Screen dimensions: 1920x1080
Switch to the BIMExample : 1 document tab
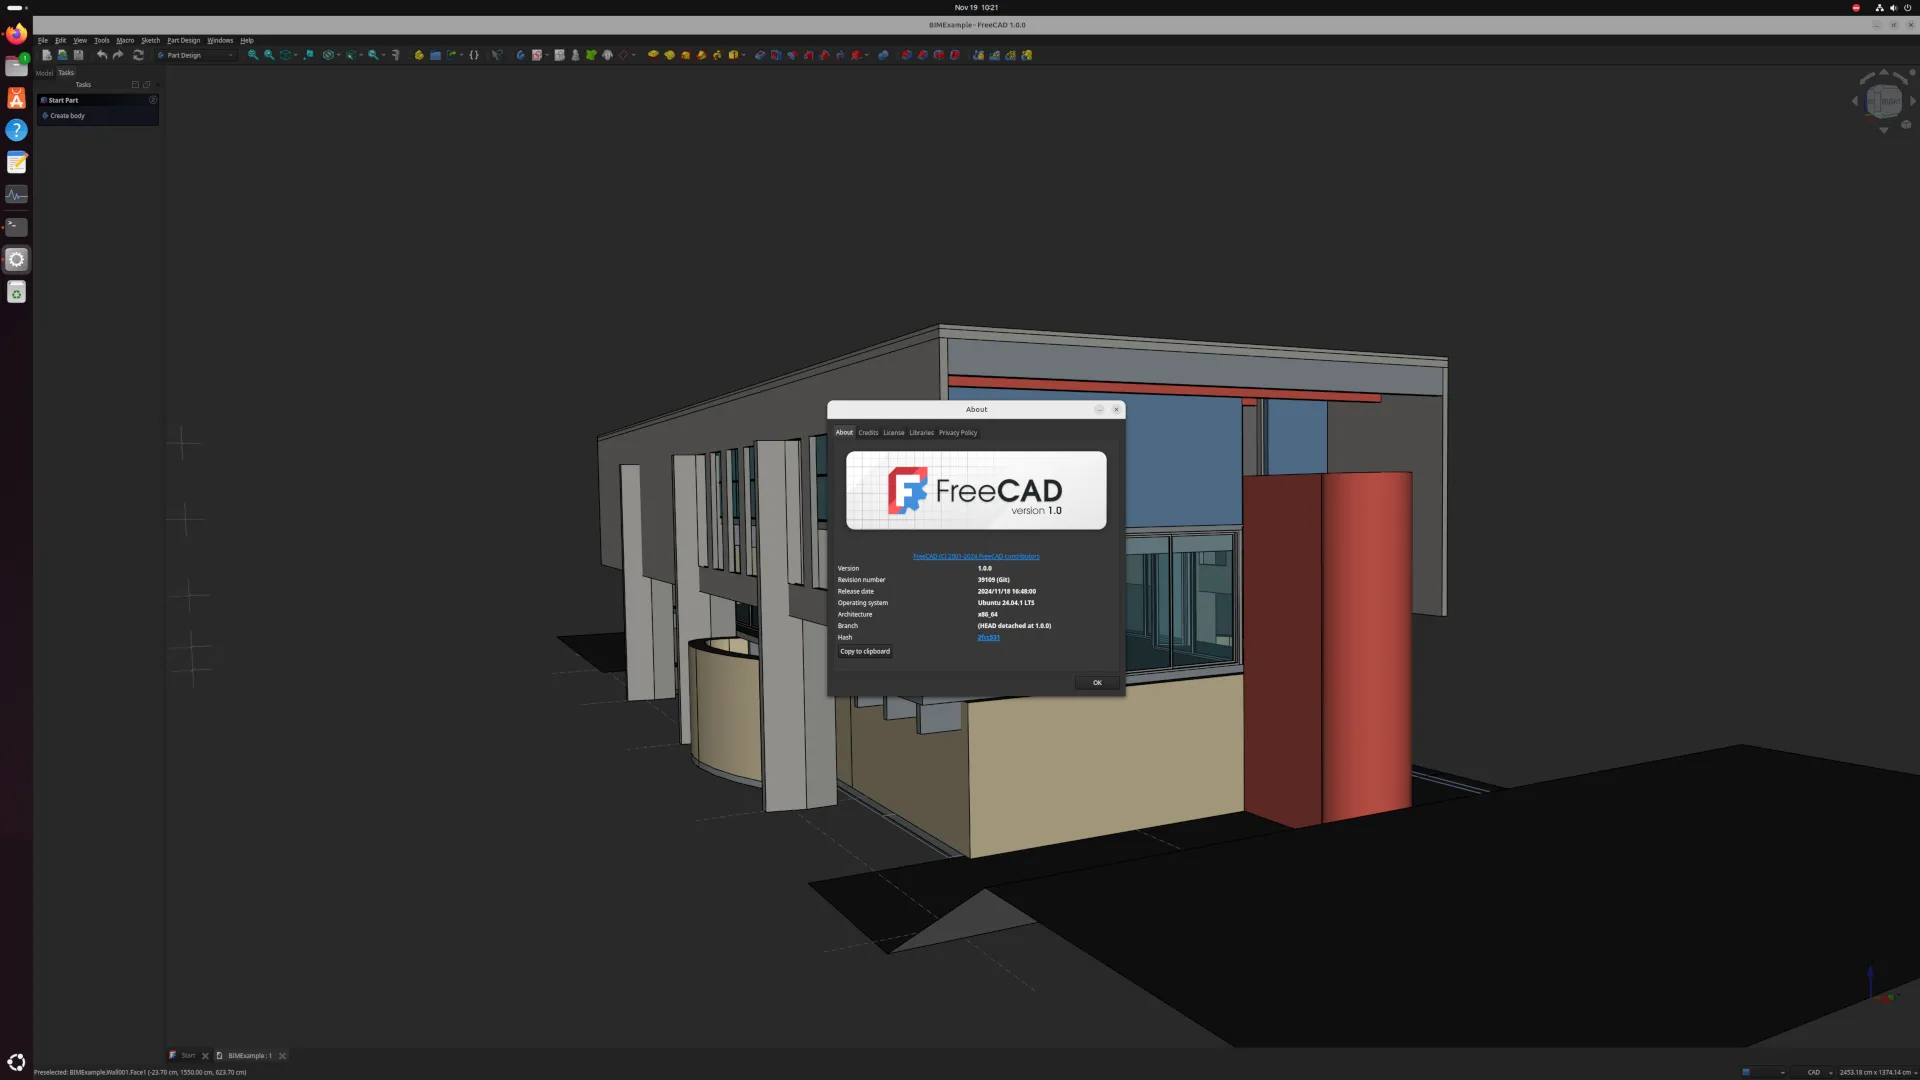(249, 1056)
